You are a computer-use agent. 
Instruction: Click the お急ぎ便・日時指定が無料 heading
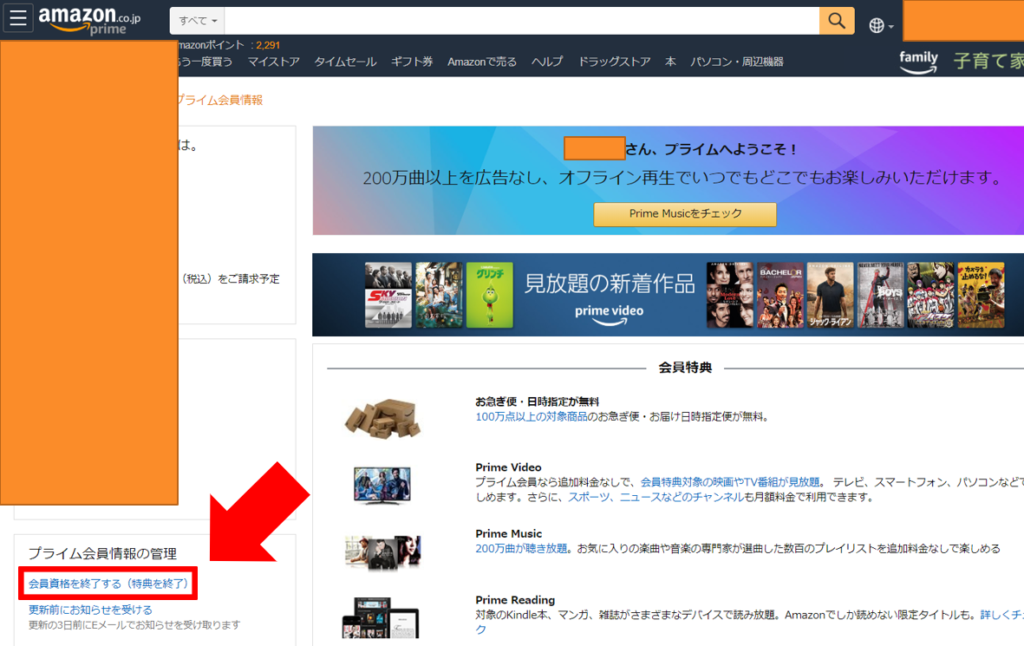point(537,402)
